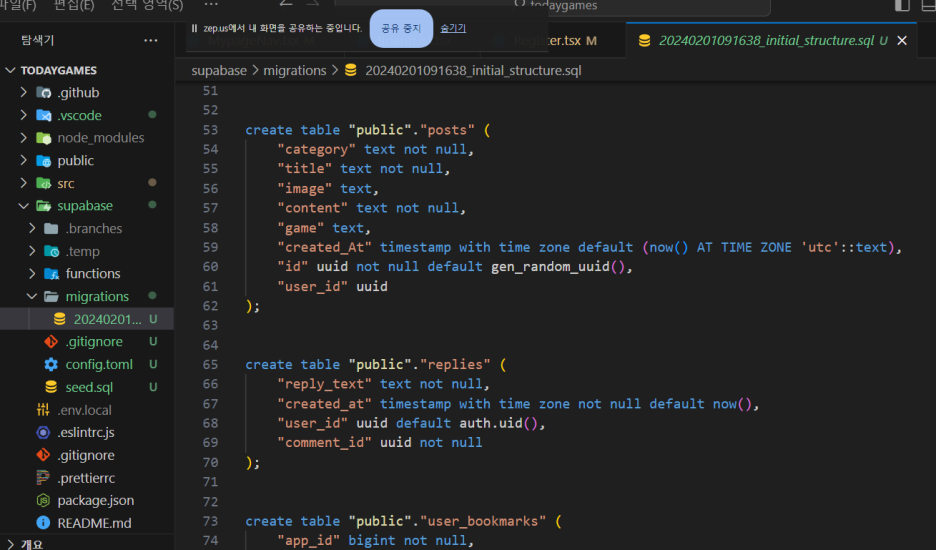
Task: Click the package.json Node icon
Action: pyautogui.click(x=43, y=500)
